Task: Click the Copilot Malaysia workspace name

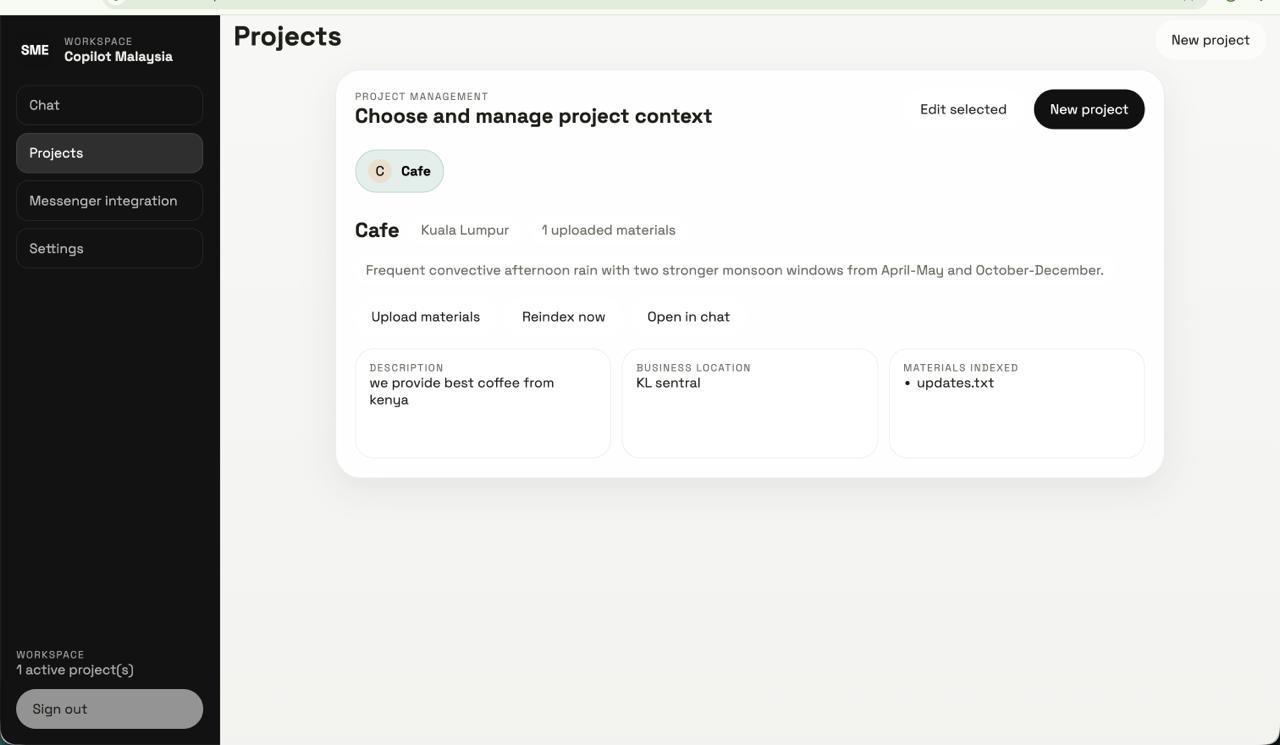Action: [x=118, y=56]
